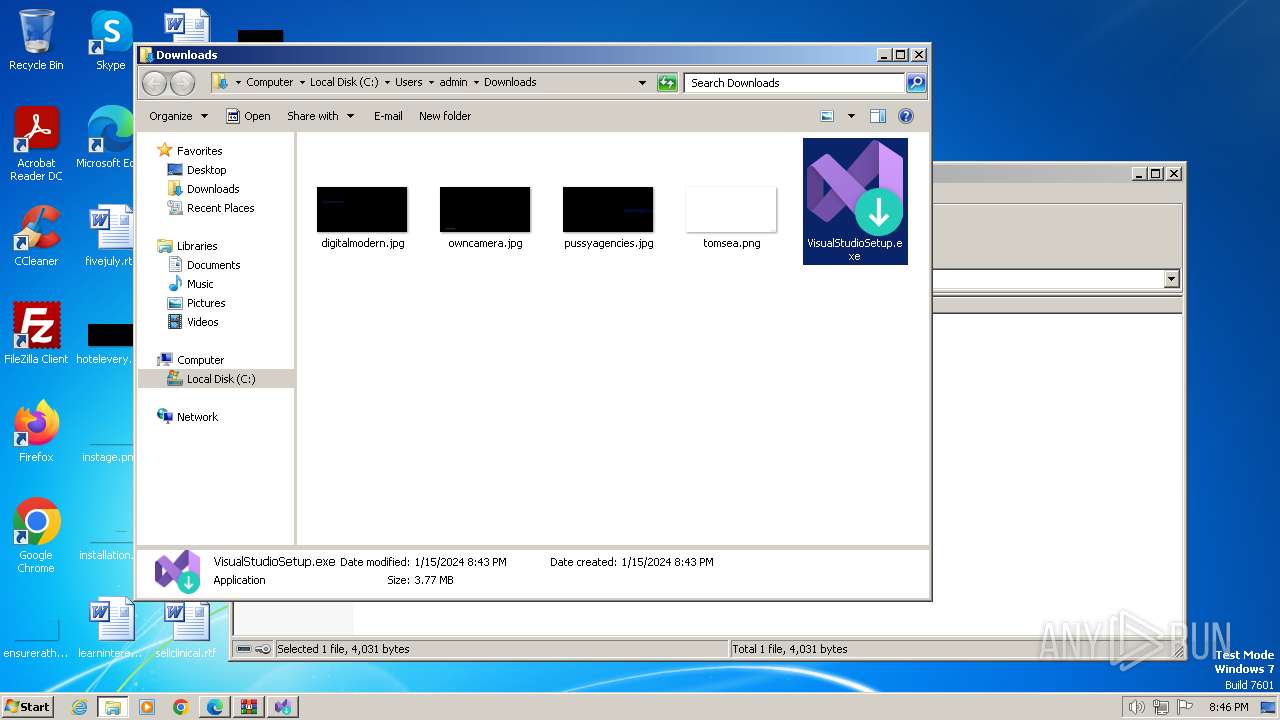The height and width of the screenshot is (720, 1280).
Task: Open Acrobat Reader DC desktop icon
Action: 36,145
